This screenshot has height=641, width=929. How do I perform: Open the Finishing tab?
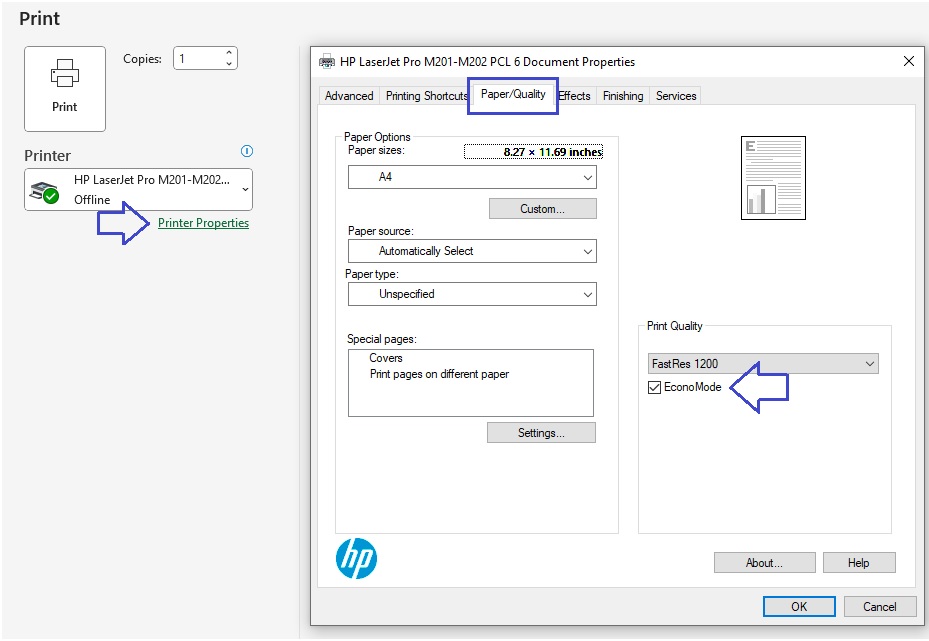623,96
